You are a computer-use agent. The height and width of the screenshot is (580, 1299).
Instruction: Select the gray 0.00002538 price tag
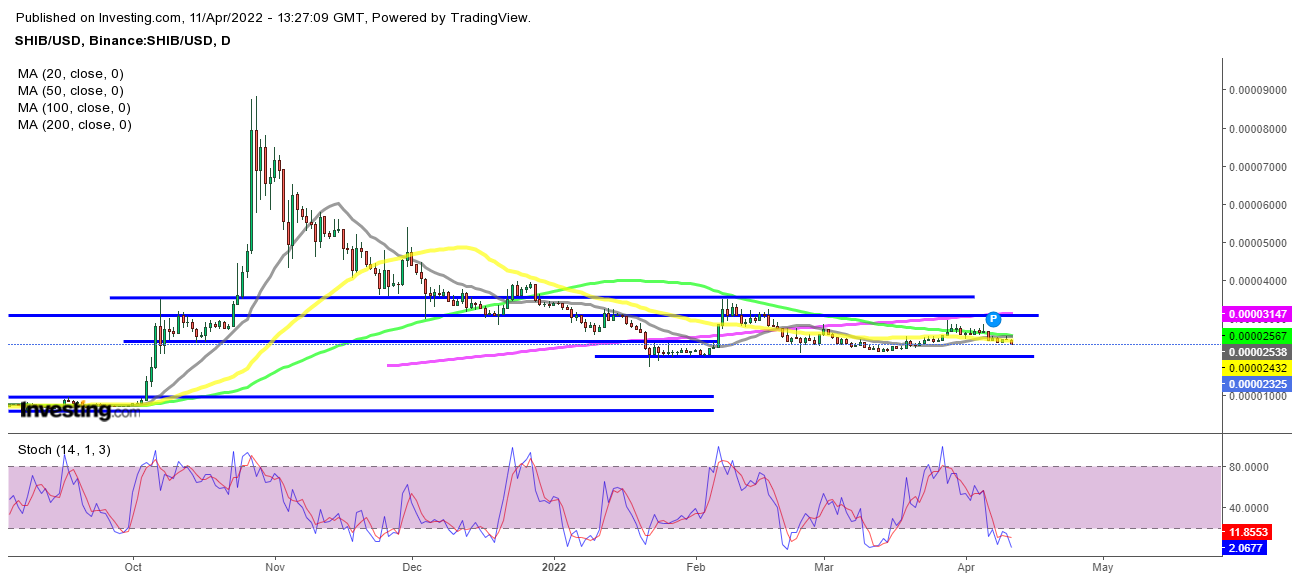1258,352
